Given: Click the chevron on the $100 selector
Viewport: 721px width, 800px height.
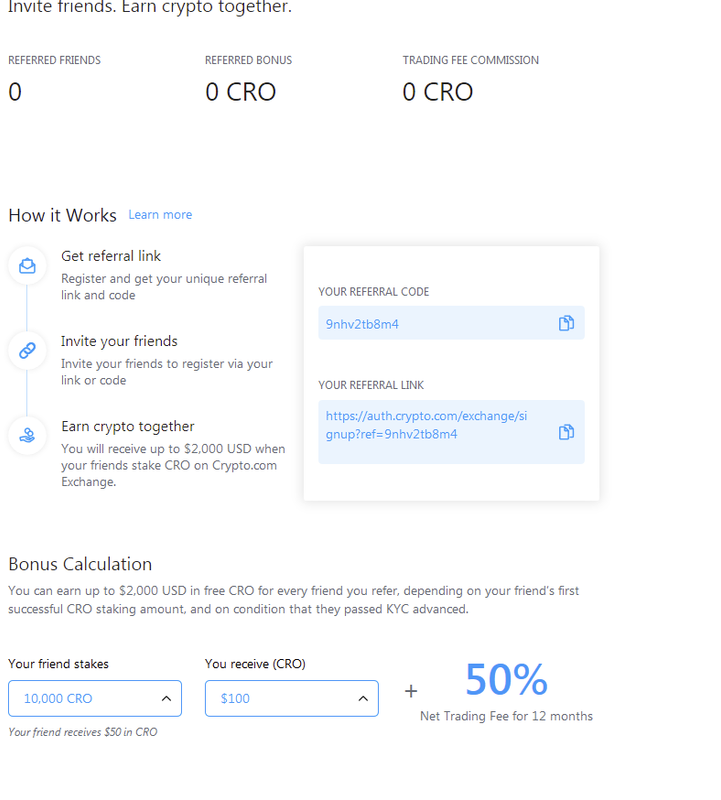Looking at the screenshot, I should tap(363, 698).
